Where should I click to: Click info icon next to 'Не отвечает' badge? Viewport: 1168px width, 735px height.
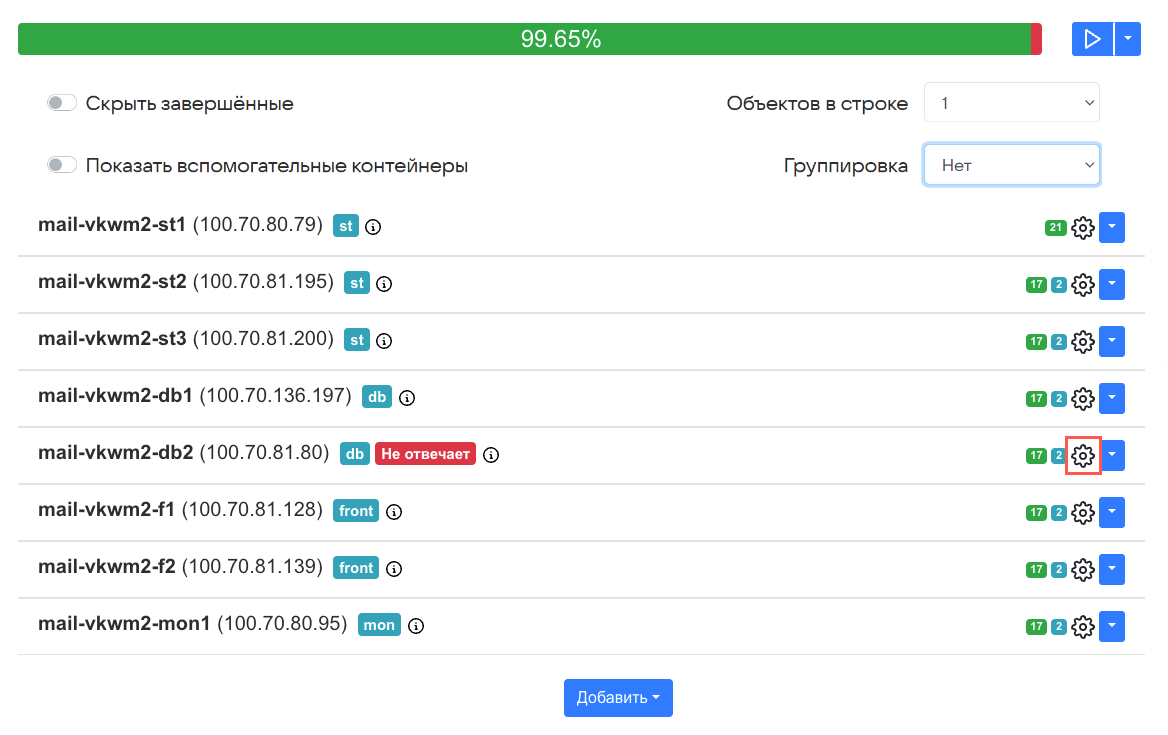pos(491,455)
